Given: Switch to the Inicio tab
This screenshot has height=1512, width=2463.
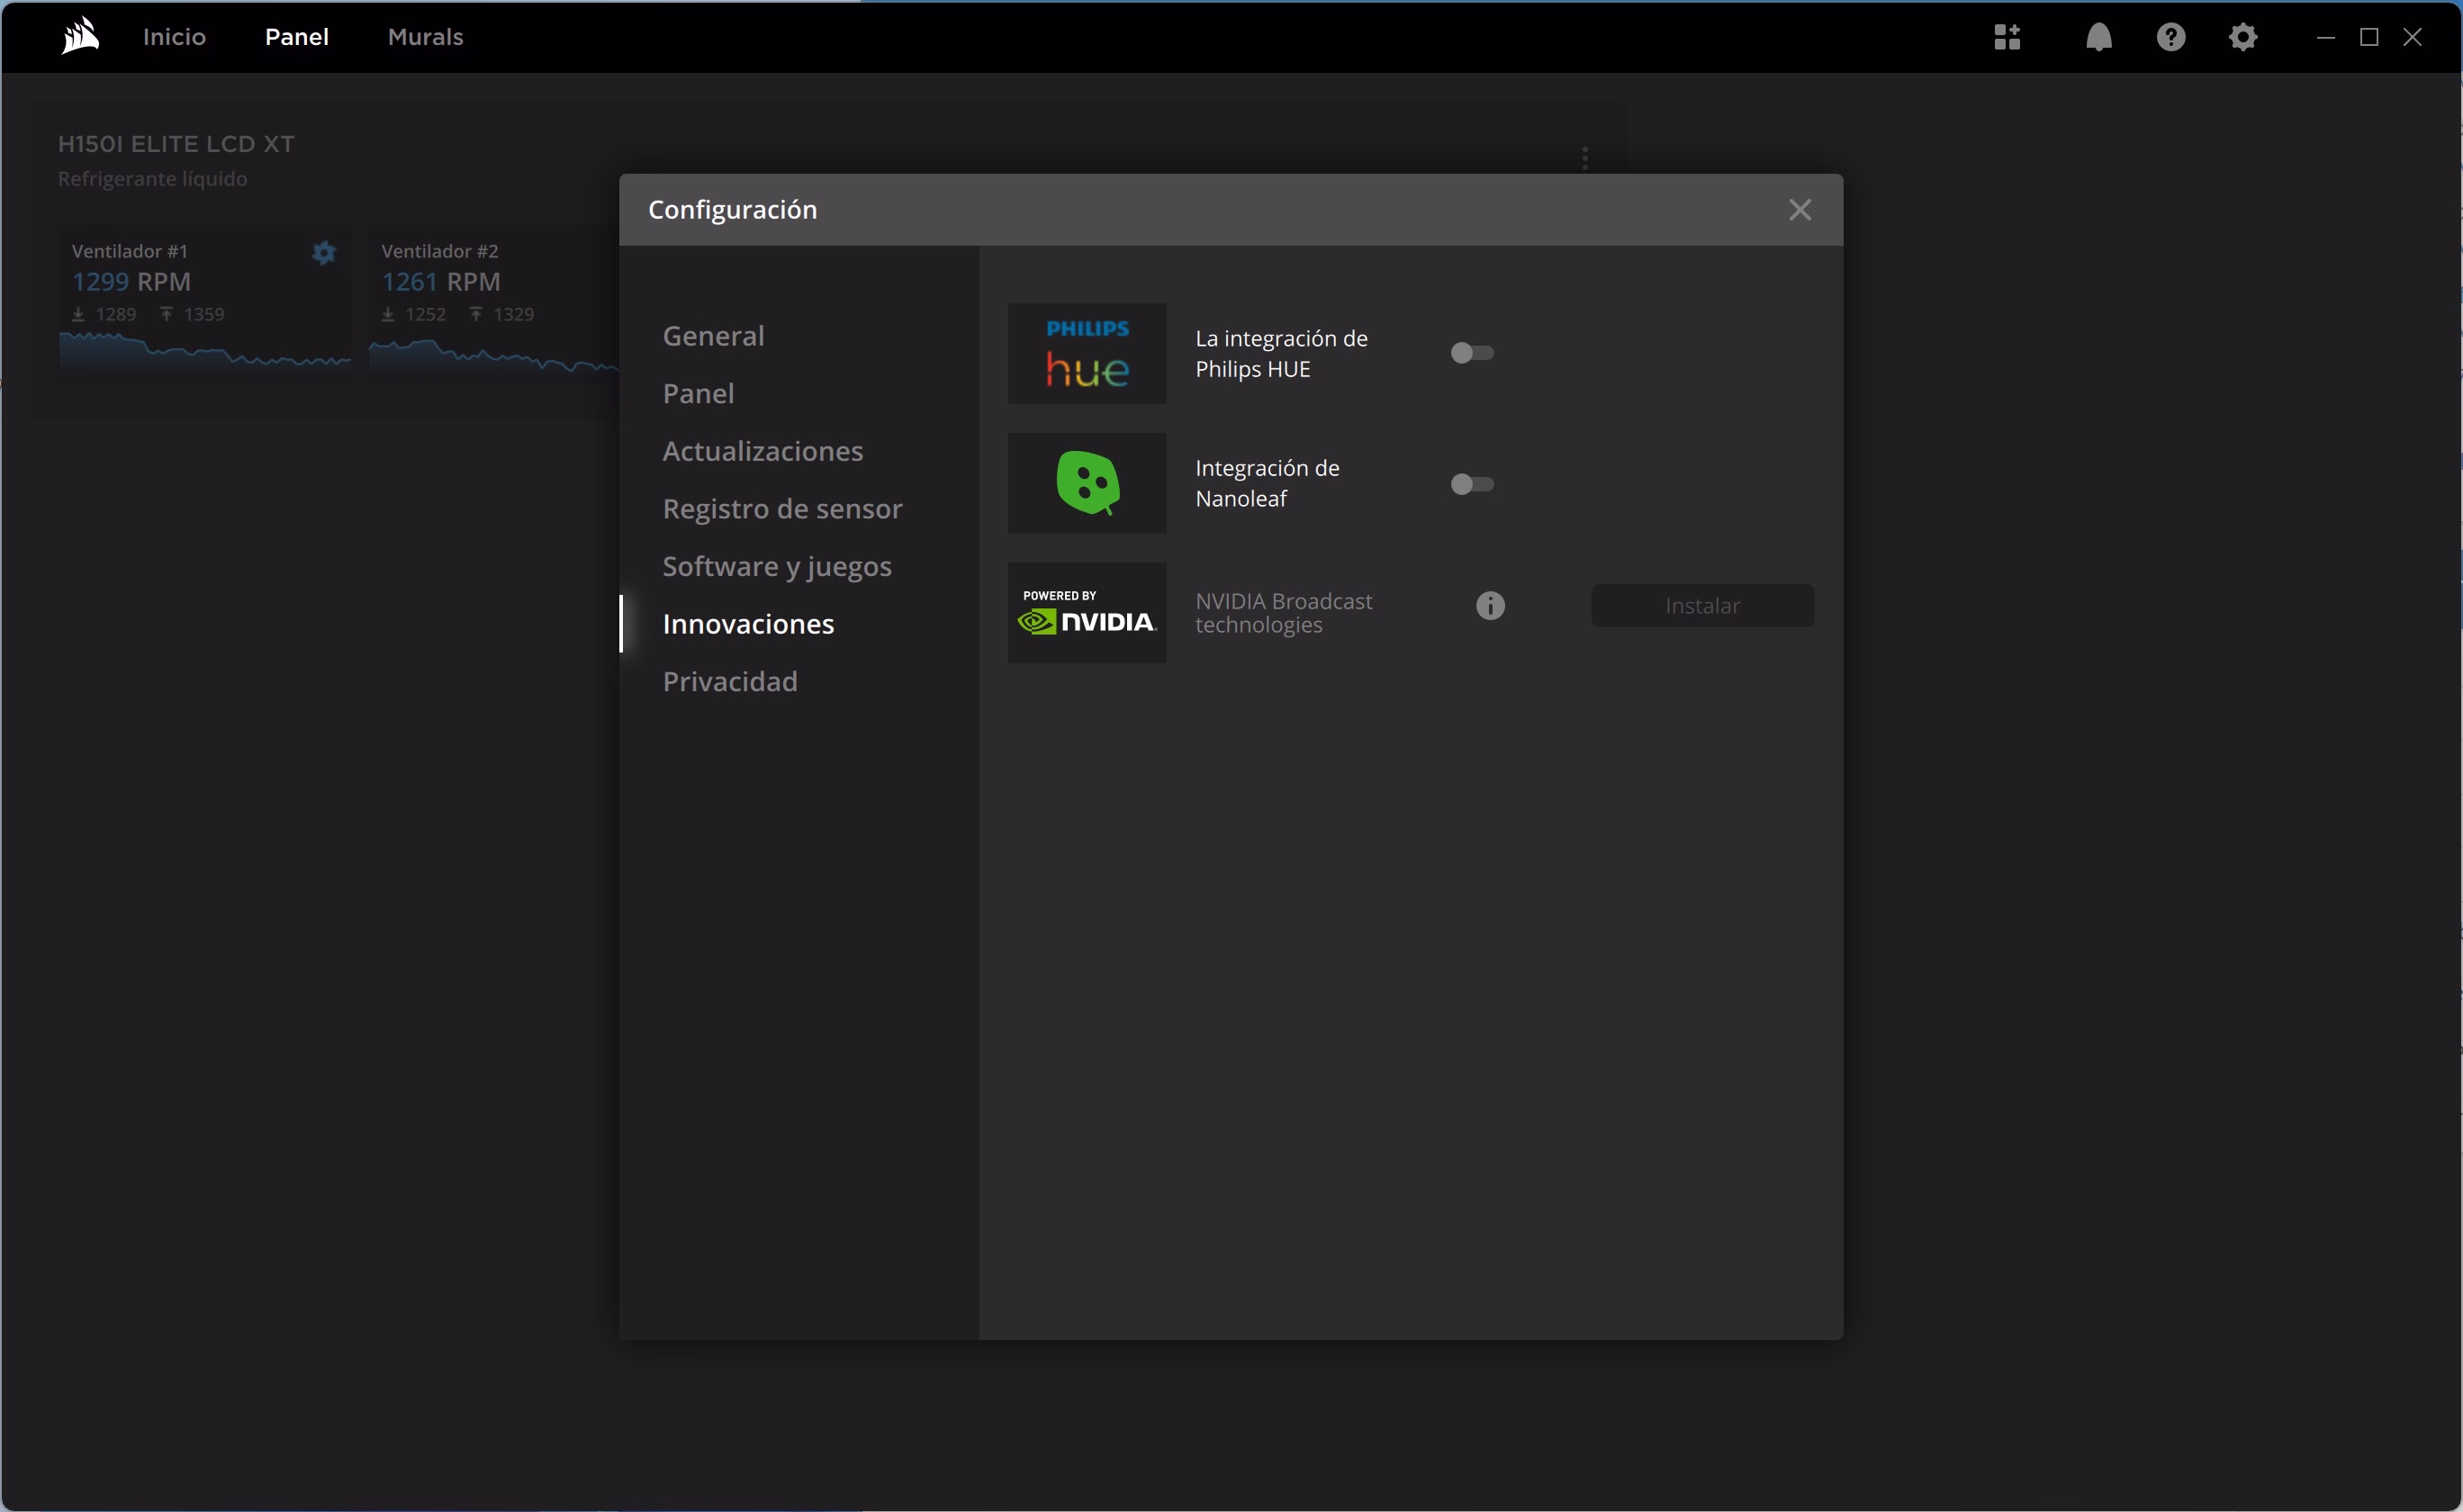Looking at the screenshot, I should [174, 37].
